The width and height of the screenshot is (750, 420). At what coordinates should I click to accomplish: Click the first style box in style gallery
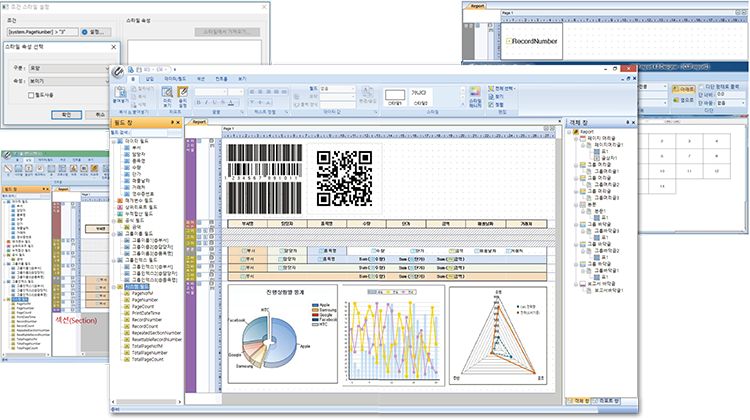pos(395,97)
